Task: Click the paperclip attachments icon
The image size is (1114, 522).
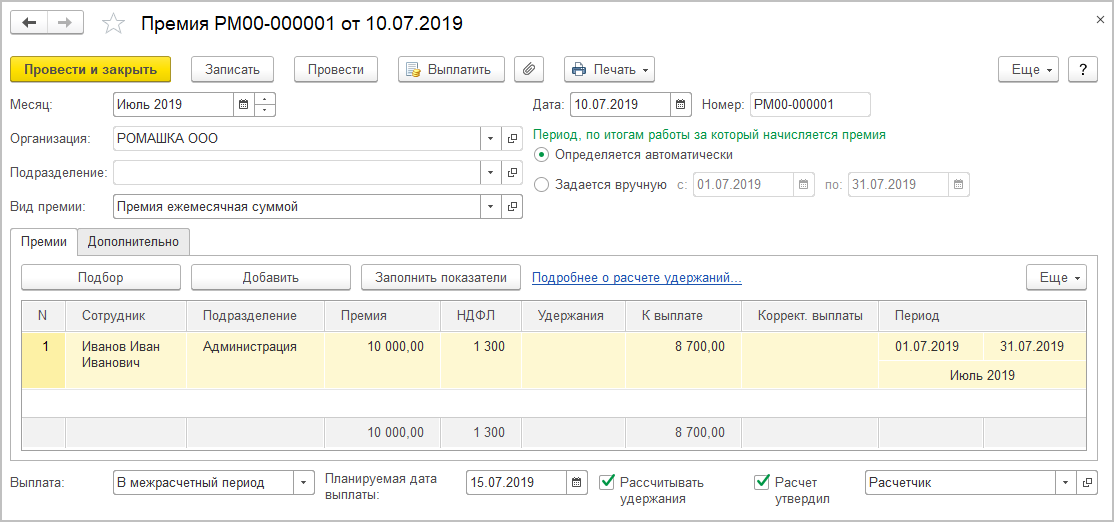Action: coord(529,69)
